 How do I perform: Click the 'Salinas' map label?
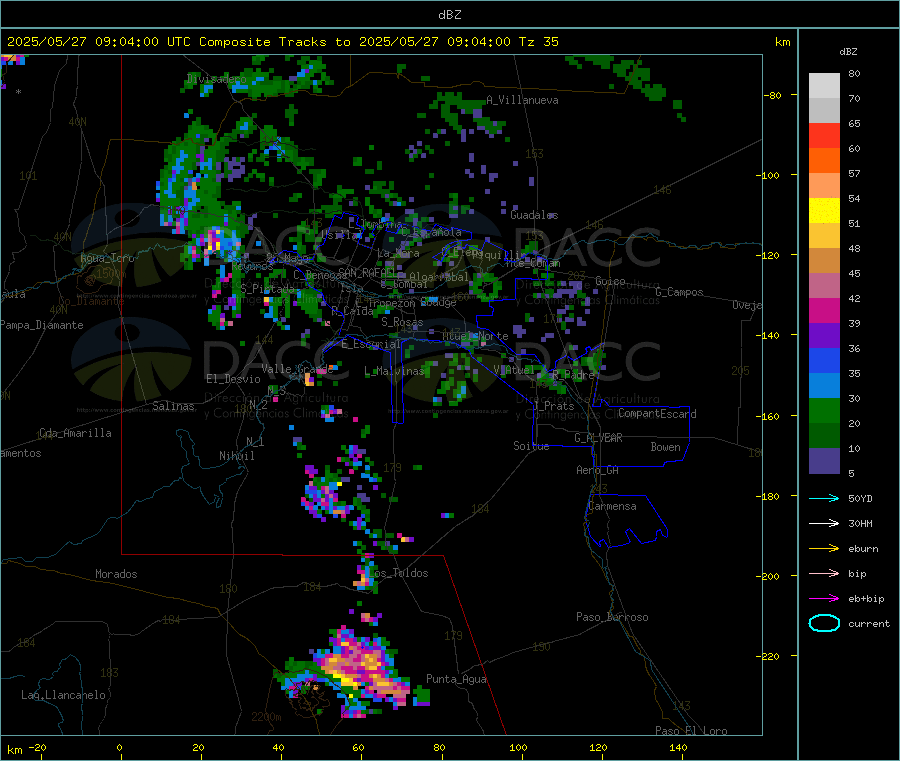pyautogui.click(x=173, y=406)
